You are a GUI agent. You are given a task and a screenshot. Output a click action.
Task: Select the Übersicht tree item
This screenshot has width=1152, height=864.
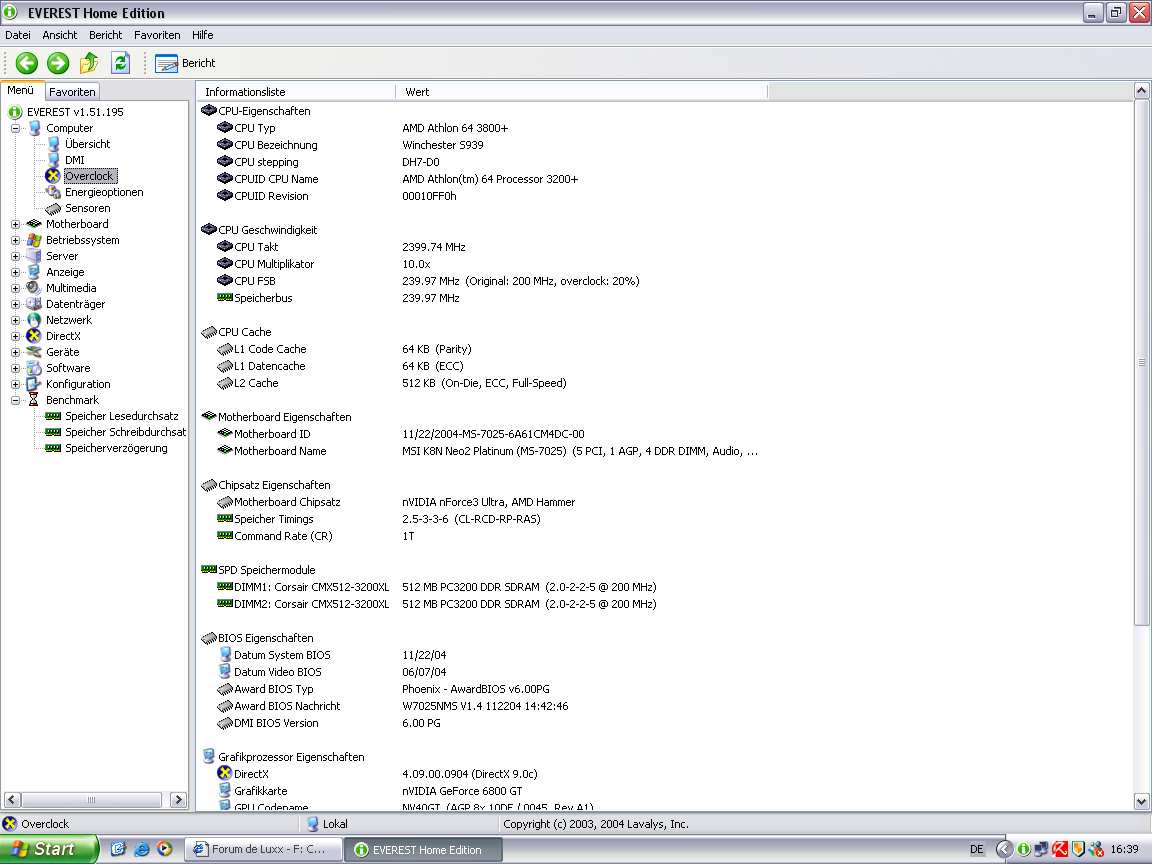tap(87, 144)
